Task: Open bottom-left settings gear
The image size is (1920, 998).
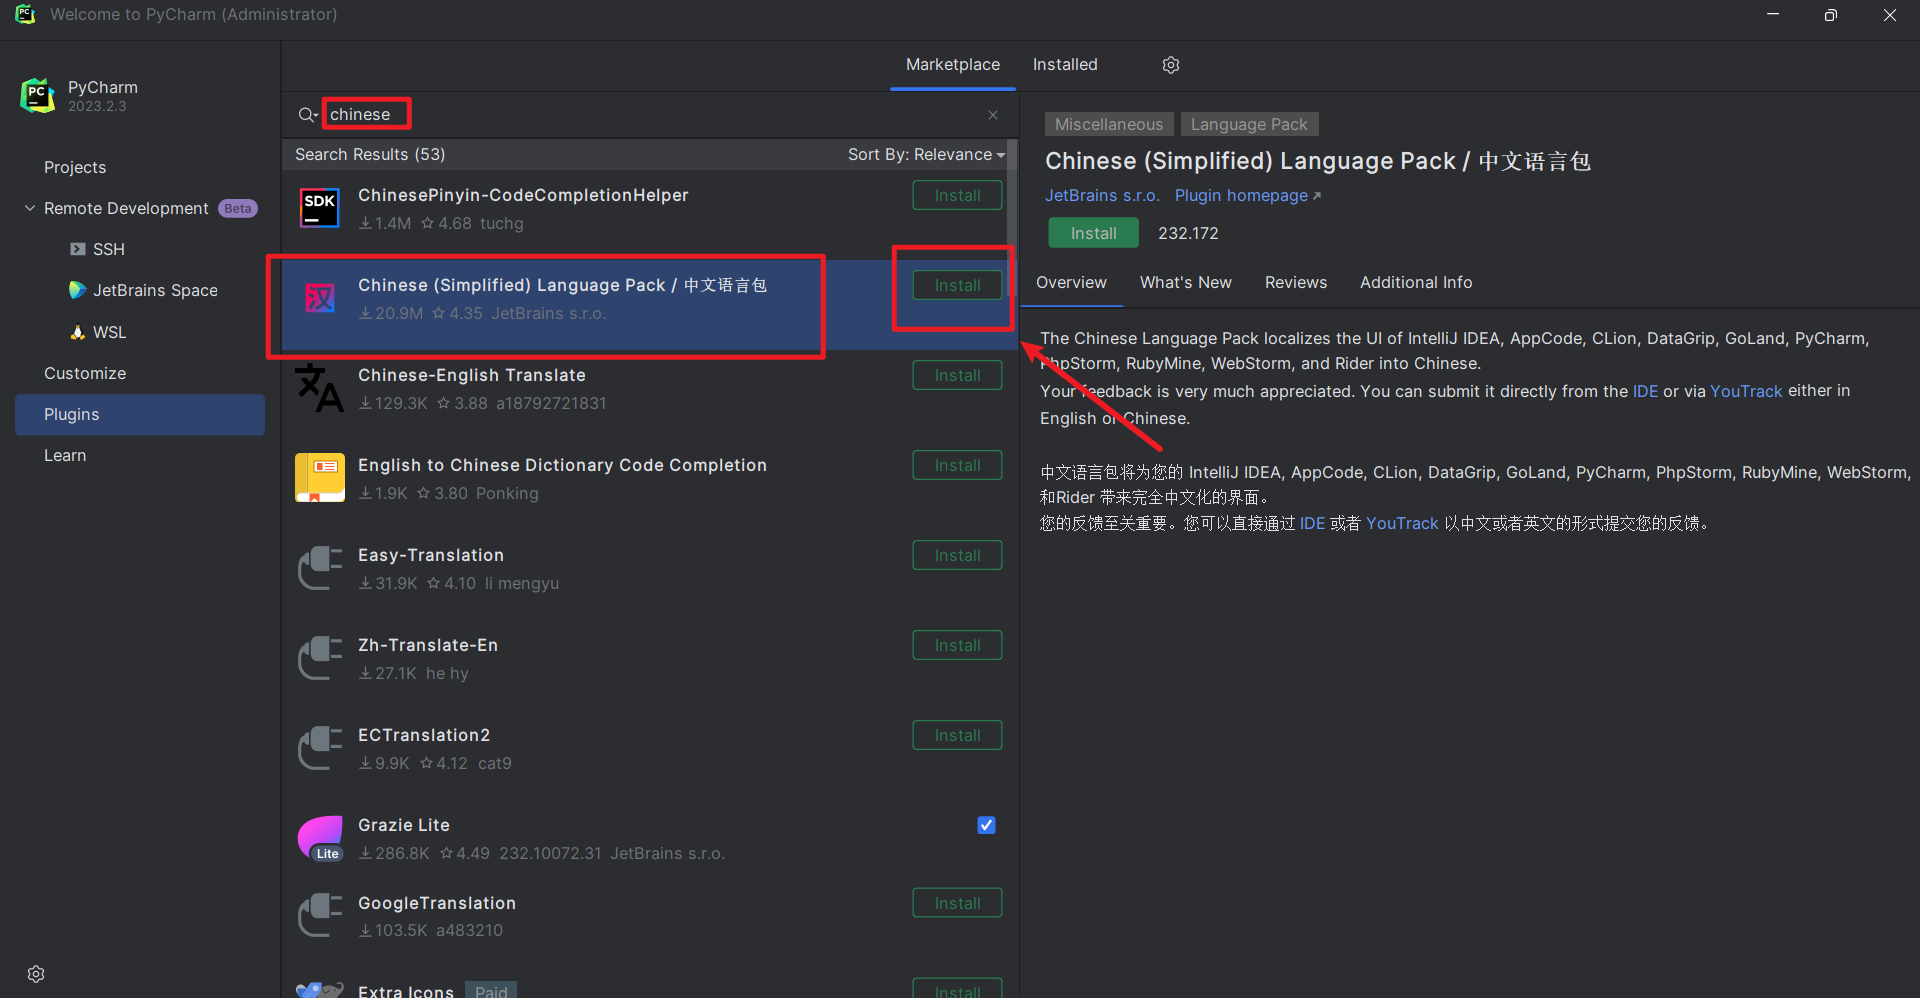Action: [36, 974]
